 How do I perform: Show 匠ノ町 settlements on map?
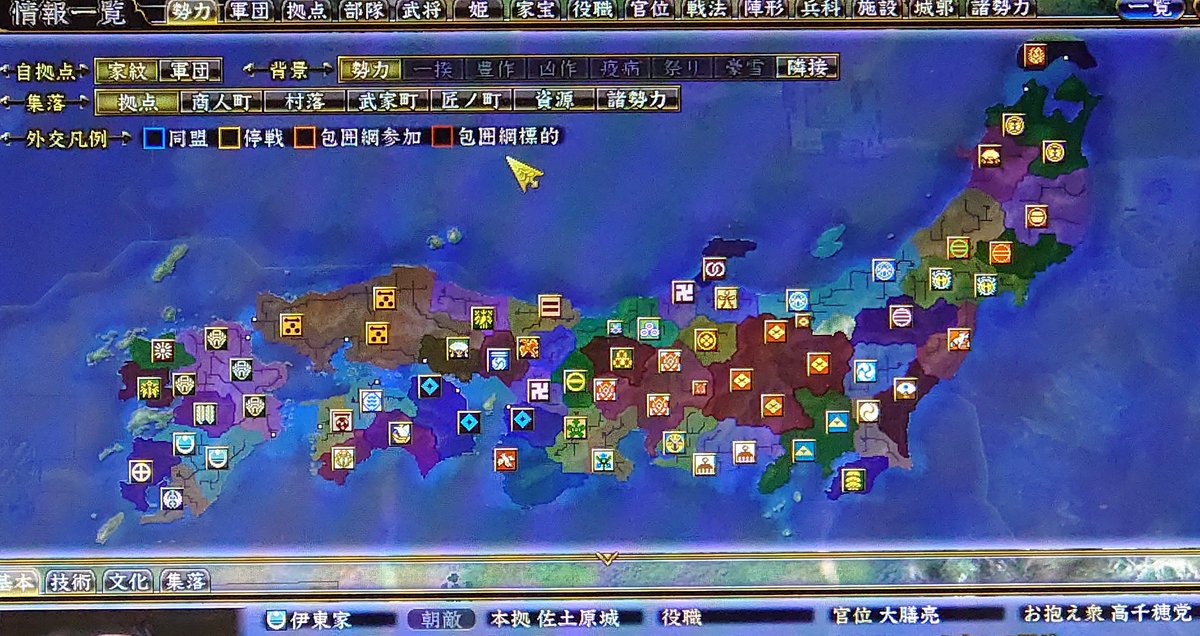(471, 100)
